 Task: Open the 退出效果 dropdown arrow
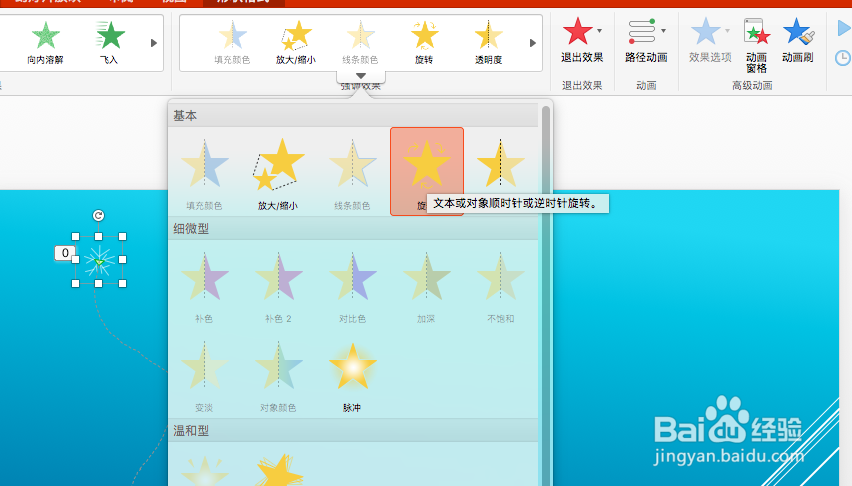pos(599,31)
